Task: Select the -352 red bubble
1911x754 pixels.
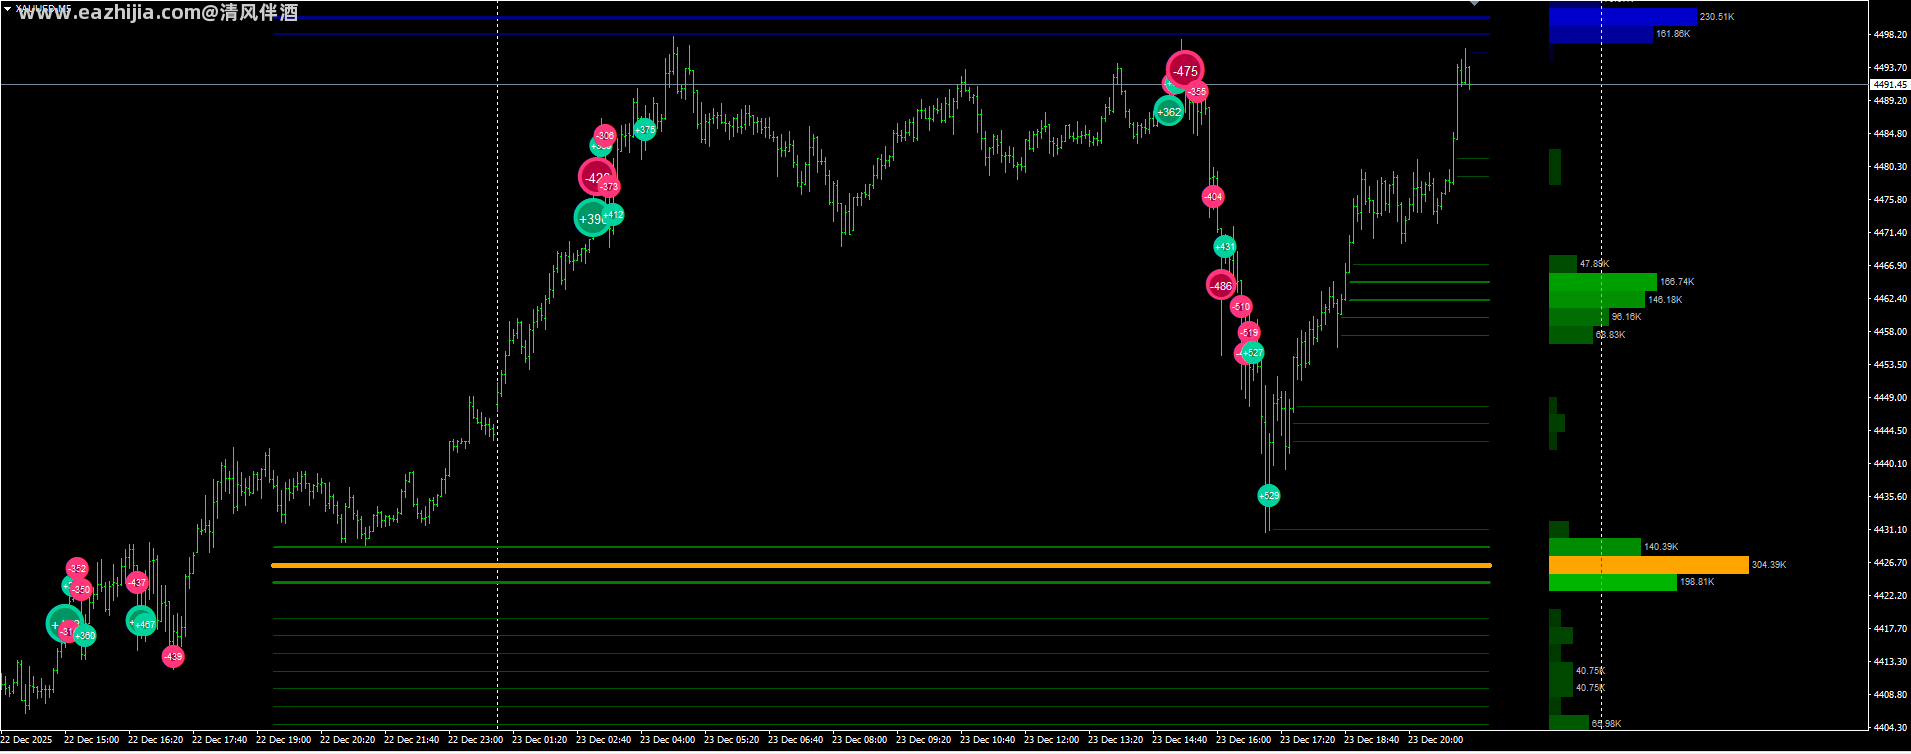Action: pyautogui.click(x=77, y=569)
